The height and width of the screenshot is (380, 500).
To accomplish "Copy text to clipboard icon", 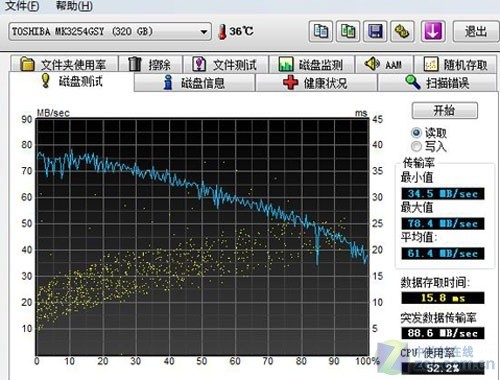I will click(321, 31).
